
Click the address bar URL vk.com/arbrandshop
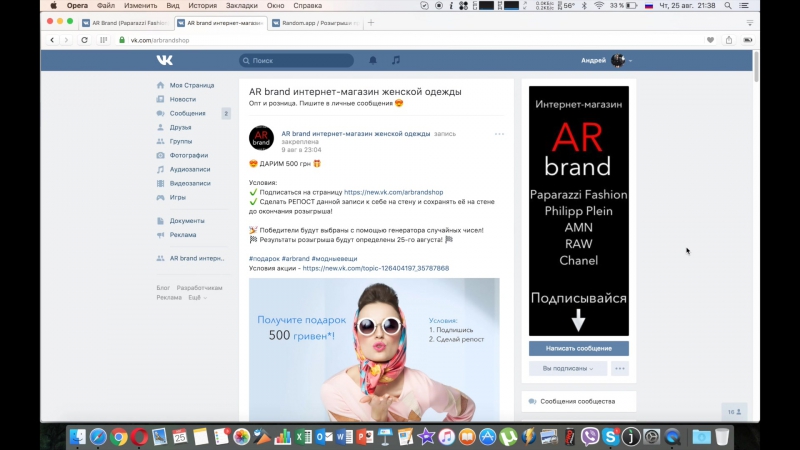tap(160, 40)
